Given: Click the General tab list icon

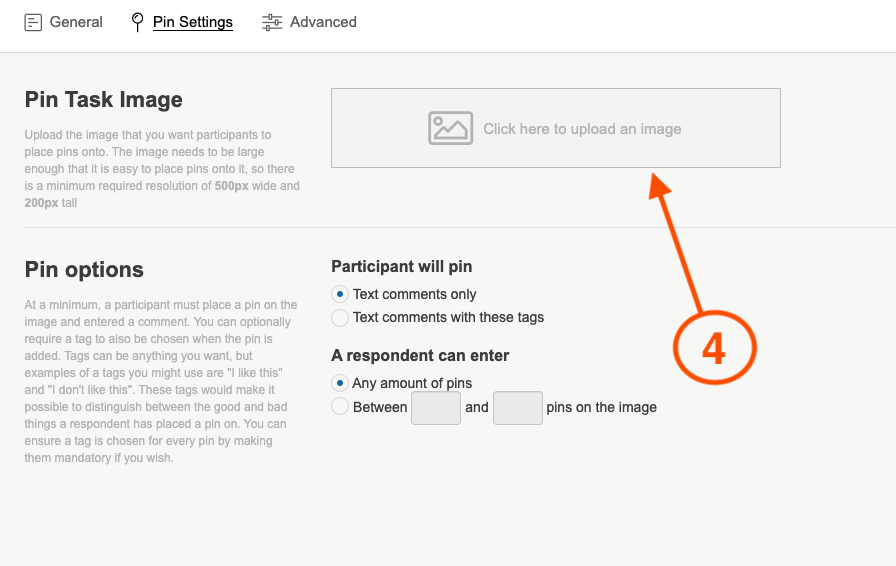Looking at the screenshot, I should pos(33,22).
